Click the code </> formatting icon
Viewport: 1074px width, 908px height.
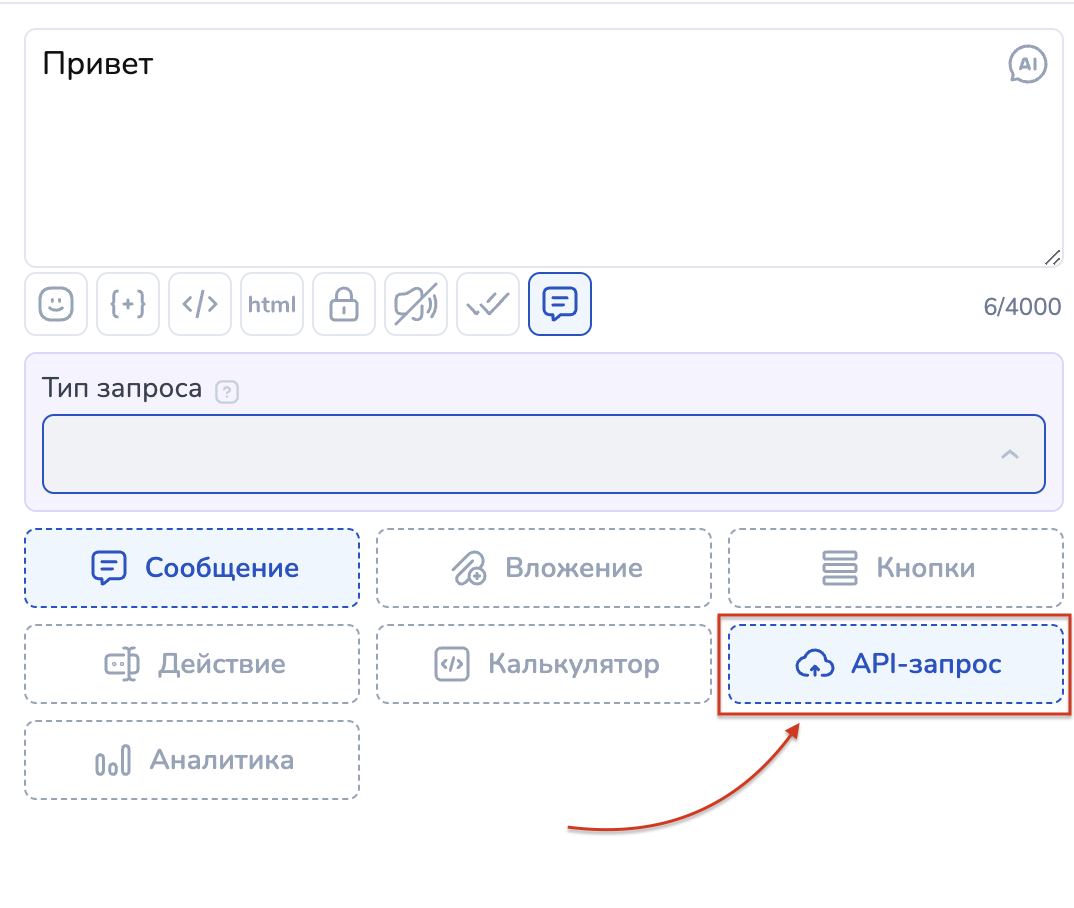coord(200,304)
